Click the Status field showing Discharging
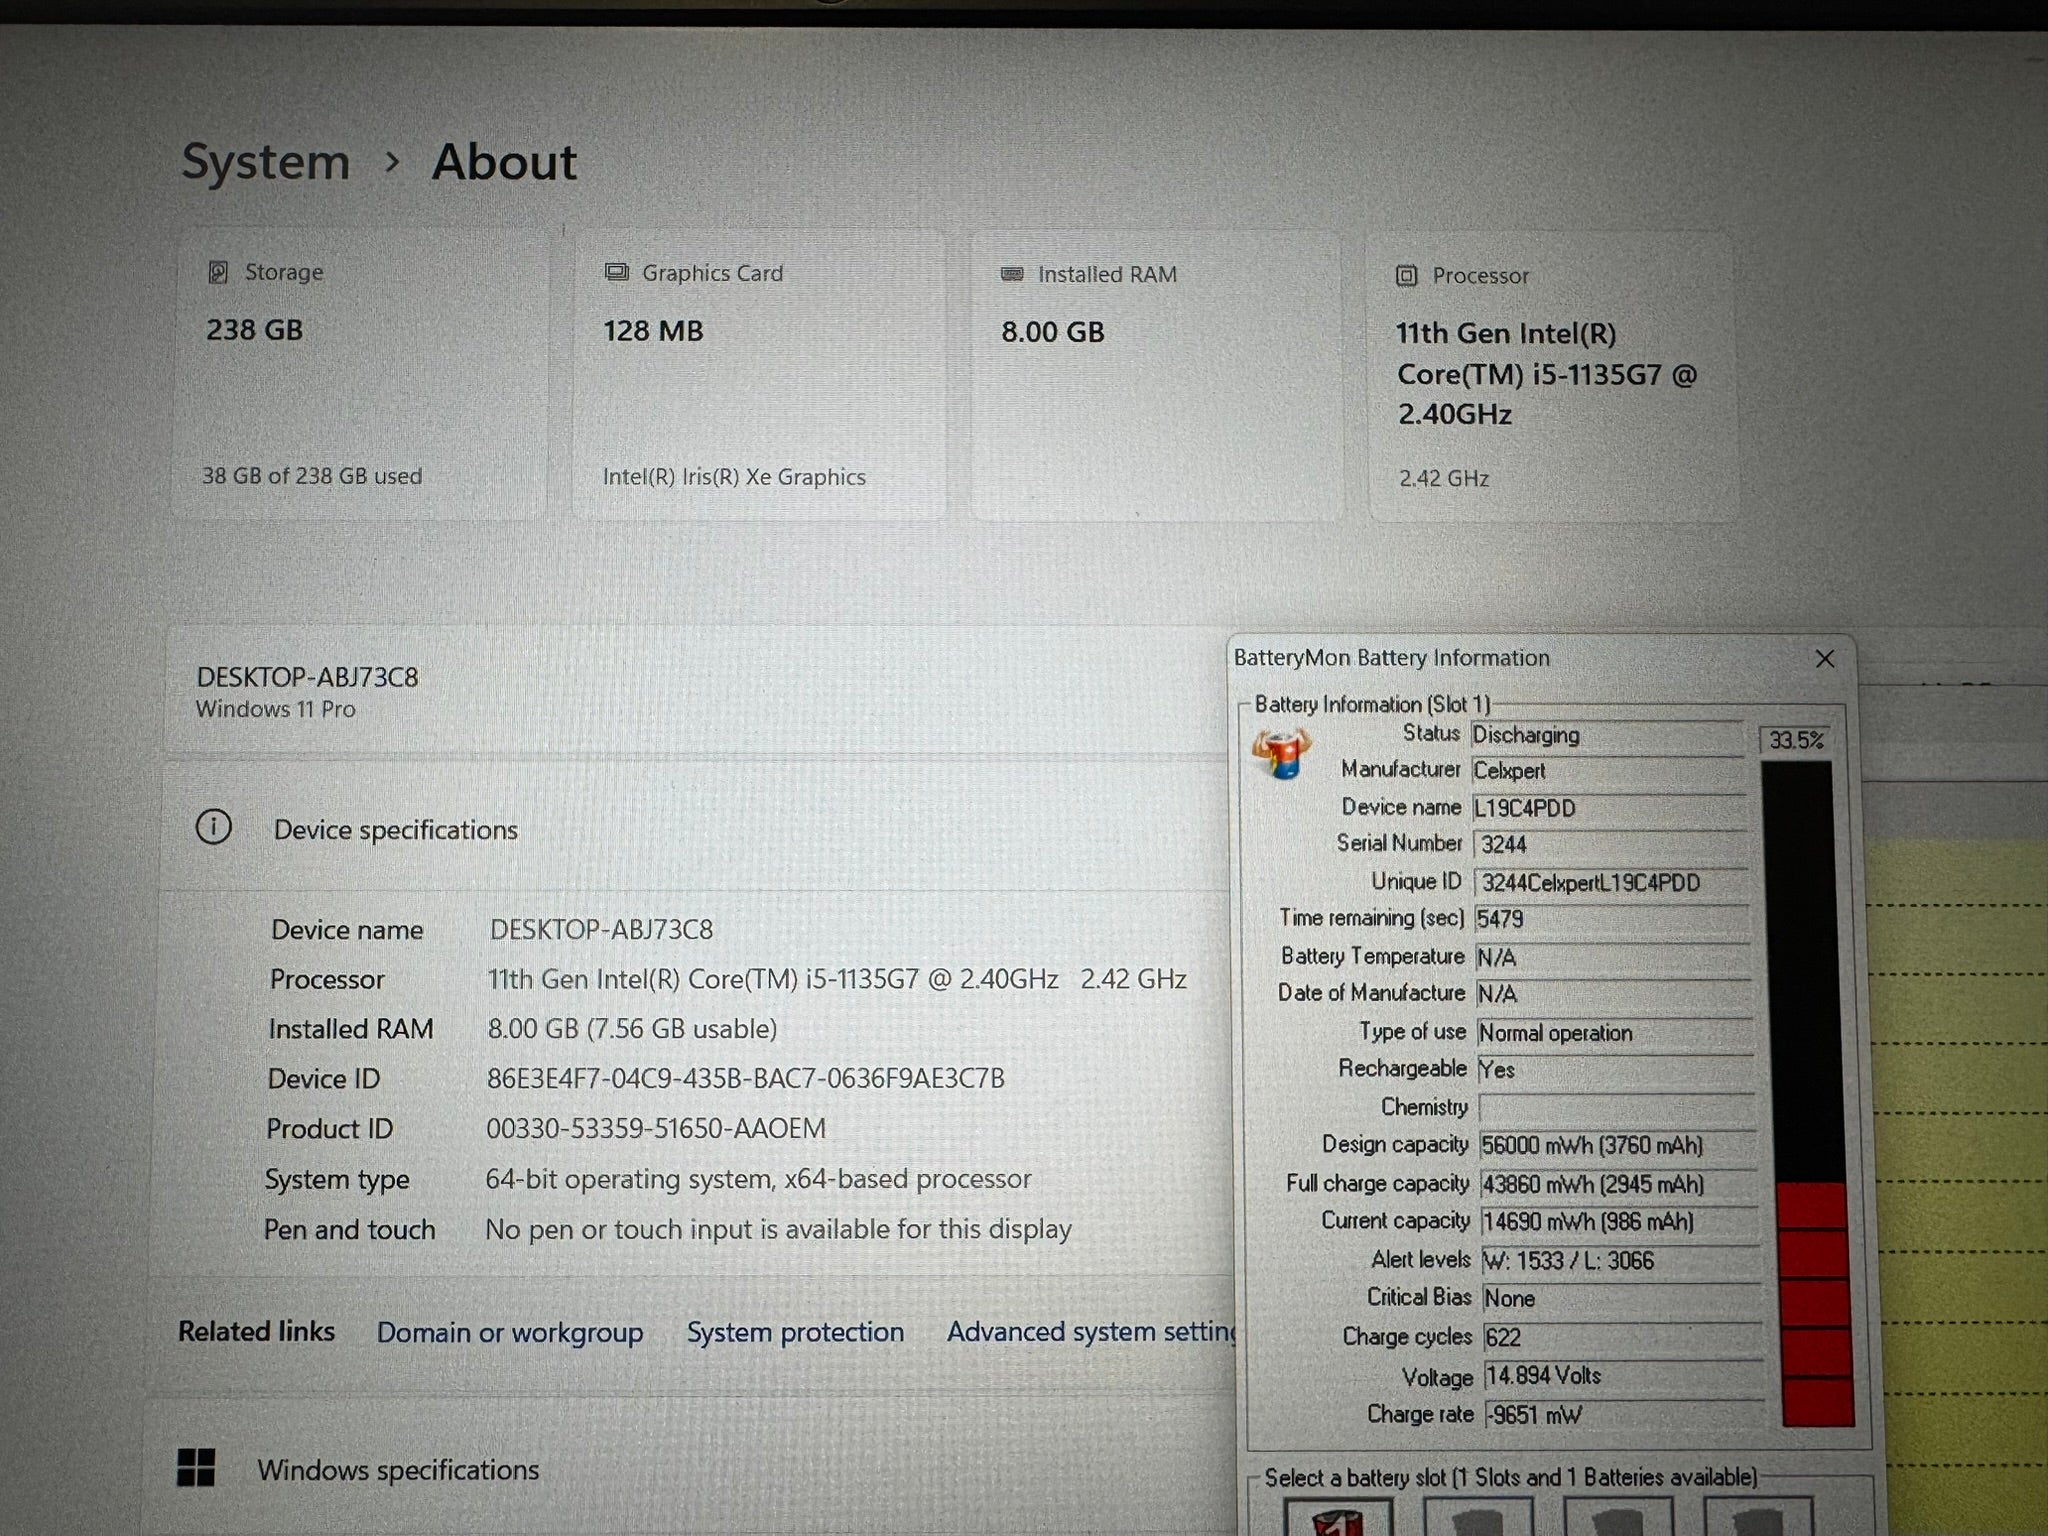This screenshot has height=1536, width=2048. (1607, 735)
